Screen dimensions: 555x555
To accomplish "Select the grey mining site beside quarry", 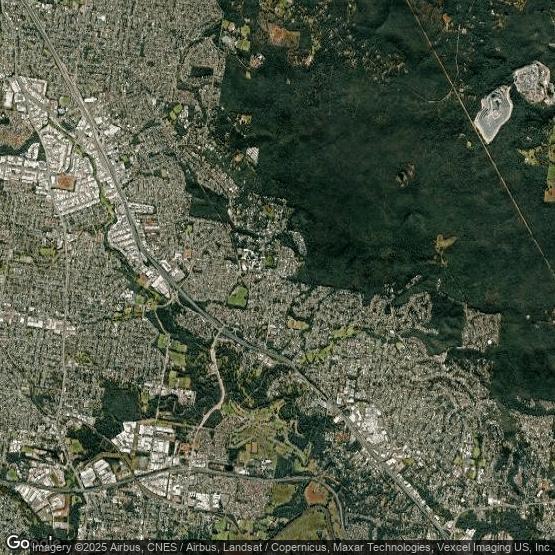I will point(534,83).
